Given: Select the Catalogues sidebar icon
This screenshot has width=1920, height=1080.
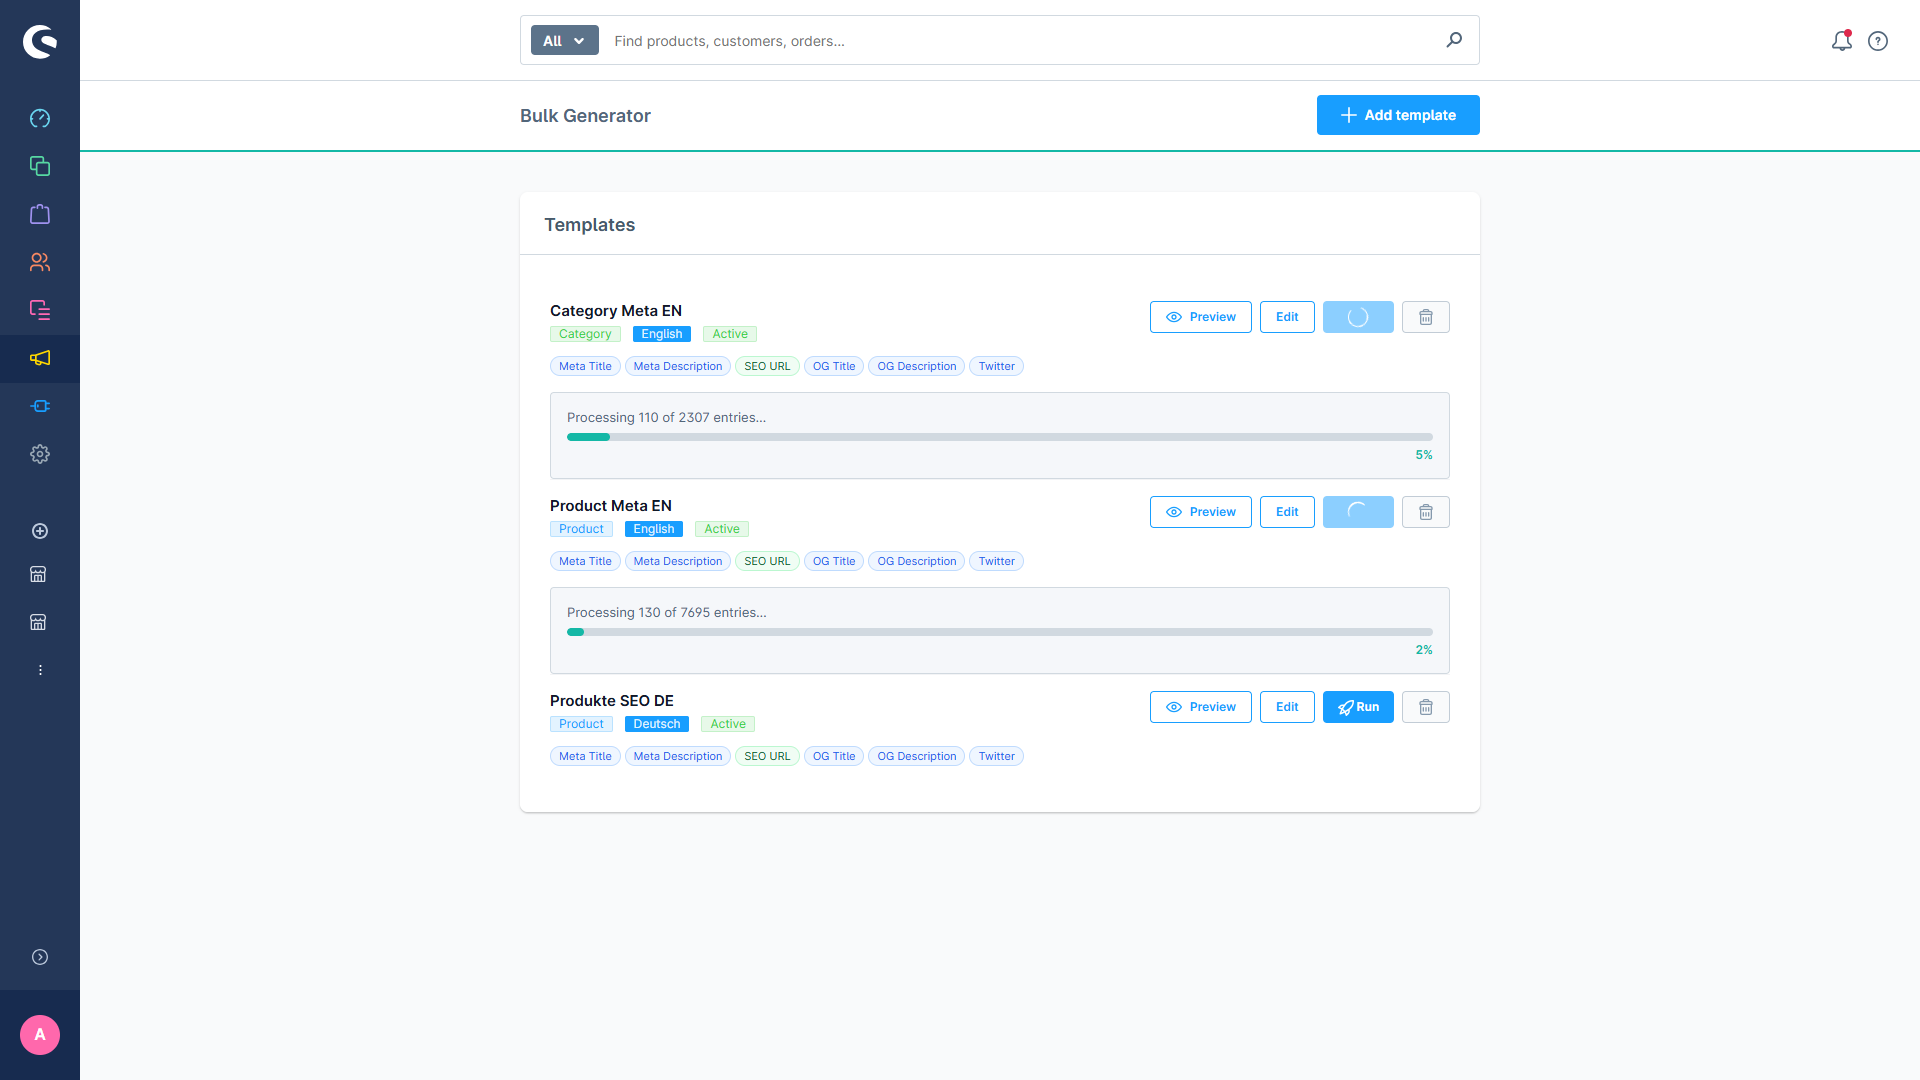Looking at the screenshot, I should 40,166.
